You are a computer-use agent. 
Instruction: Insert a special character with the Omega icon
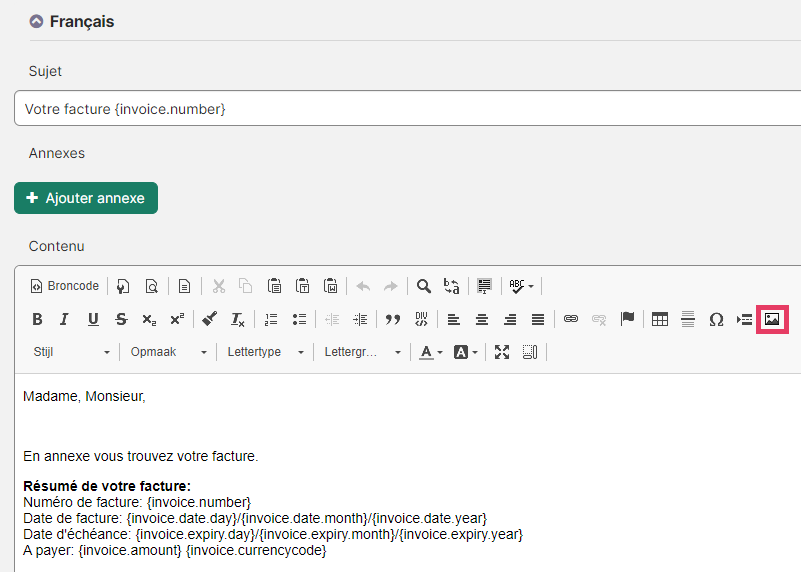coord(716,319)
